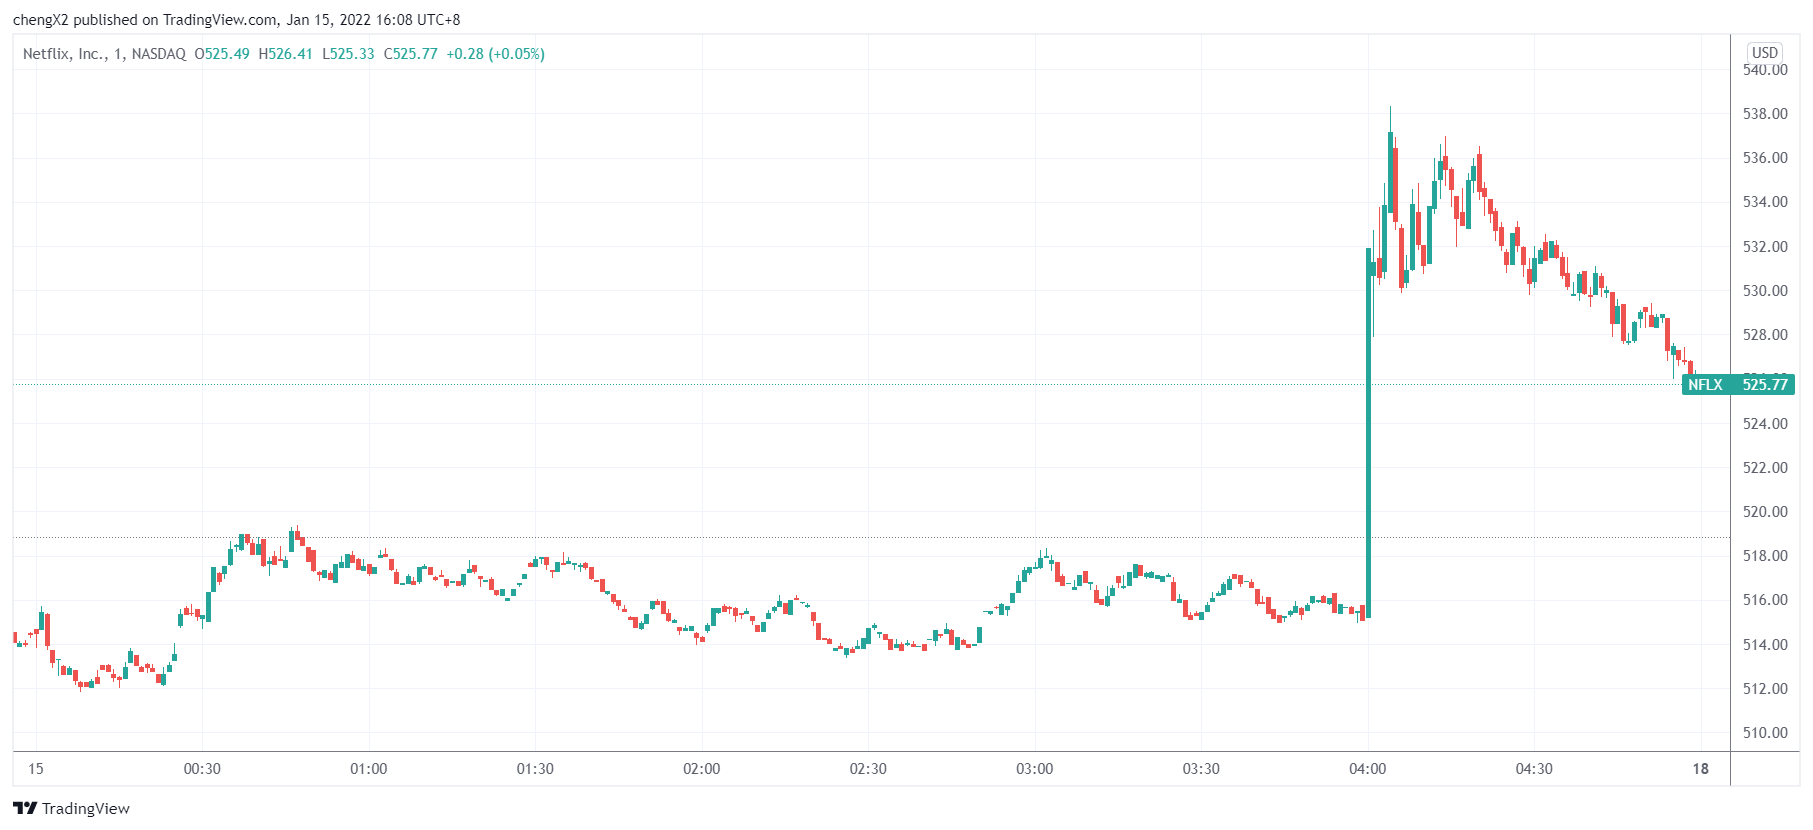This screenshot has width=1813, height=830.
Task: Click the TradingView wordmark text
Action: (x=86, y=808)
